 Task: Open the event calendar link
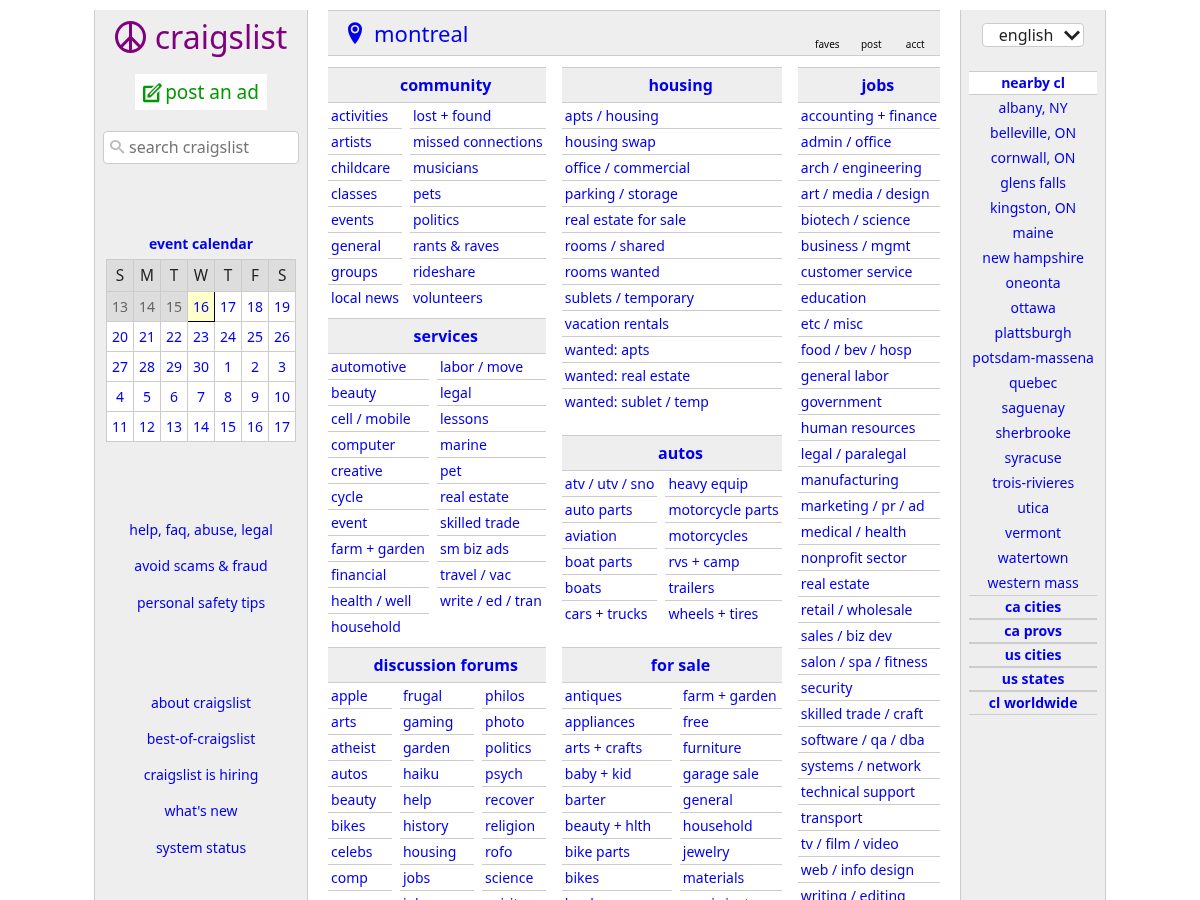pos(201,244)
